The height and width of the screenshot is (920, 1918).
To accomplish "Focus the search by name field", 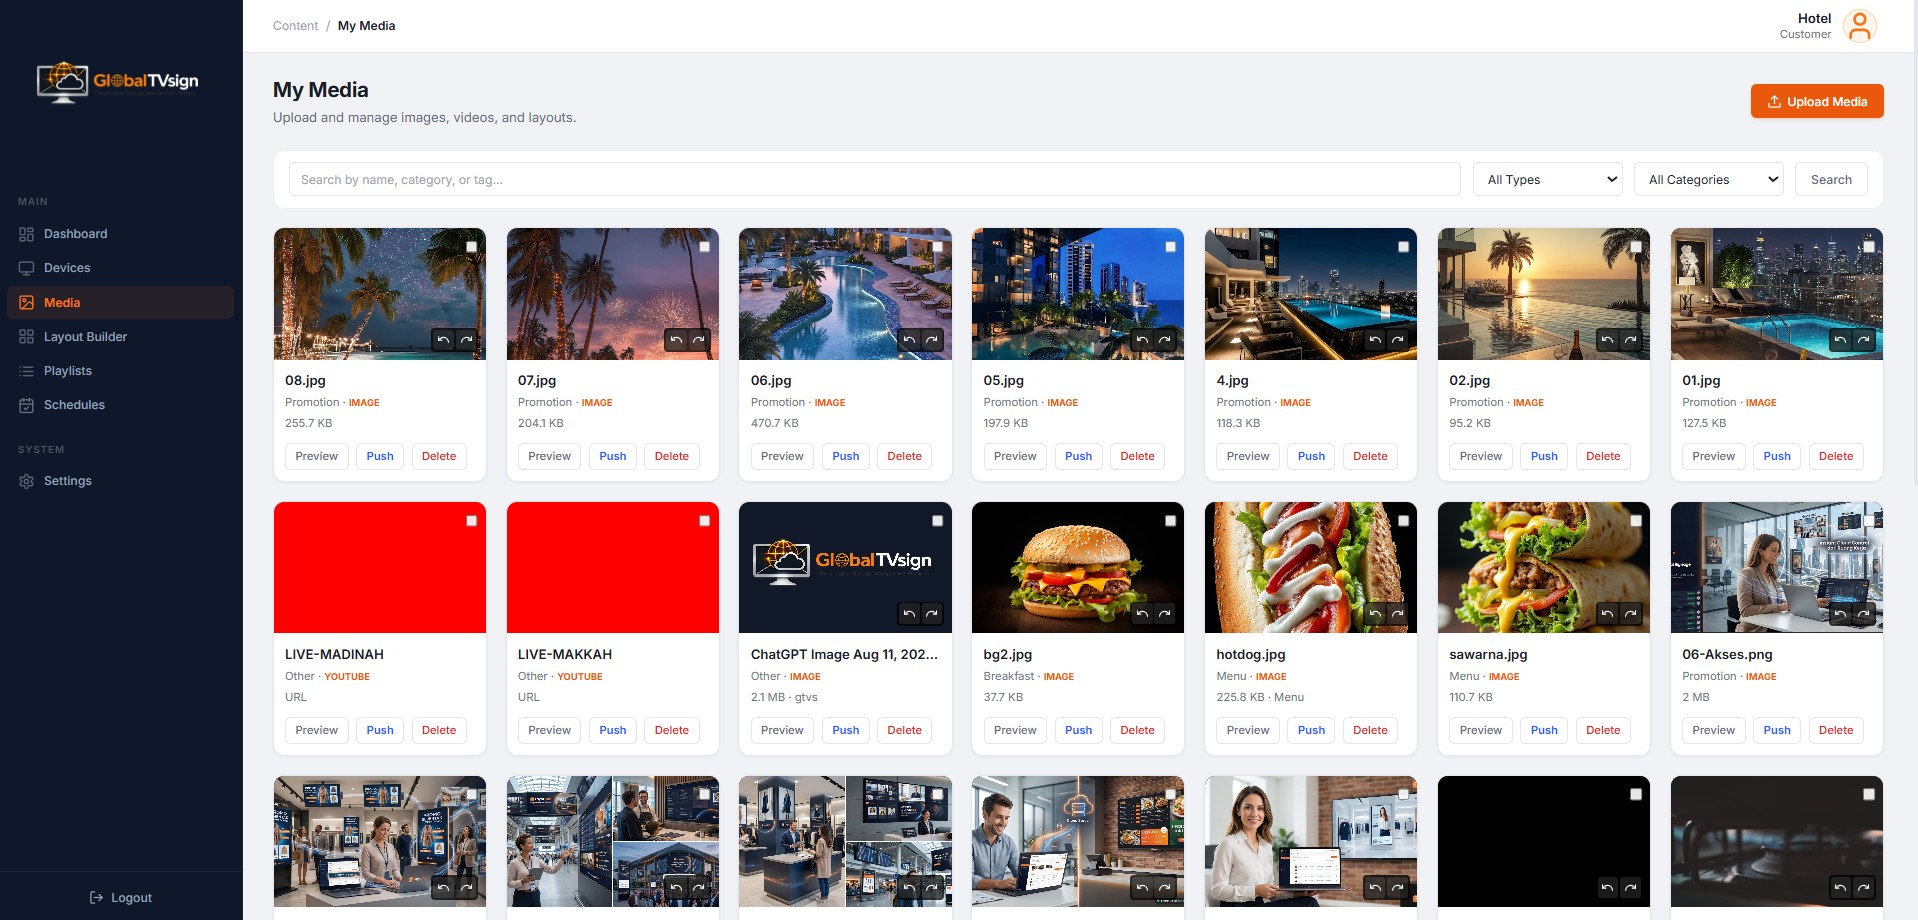I will (x=875, y=180).
